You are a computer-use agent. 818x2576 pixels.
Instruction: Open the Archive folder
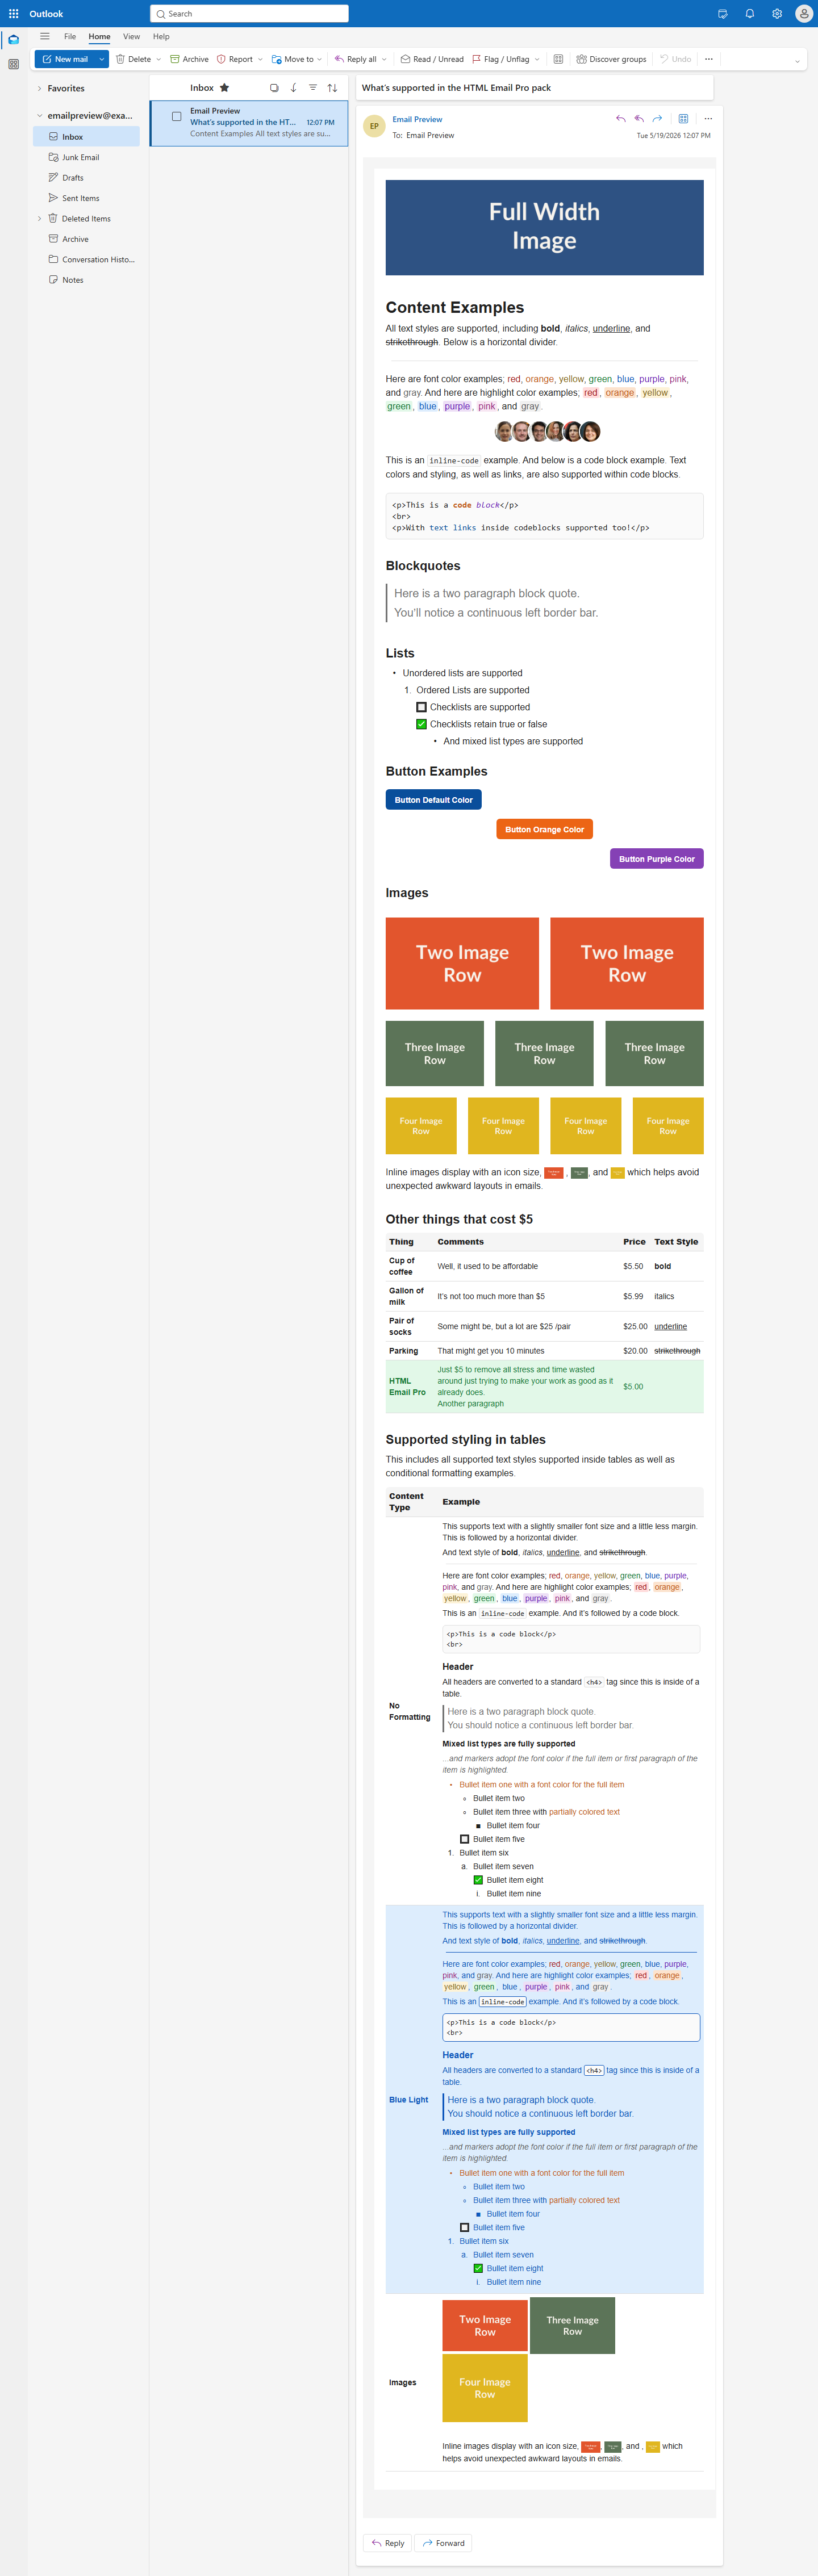87,239
